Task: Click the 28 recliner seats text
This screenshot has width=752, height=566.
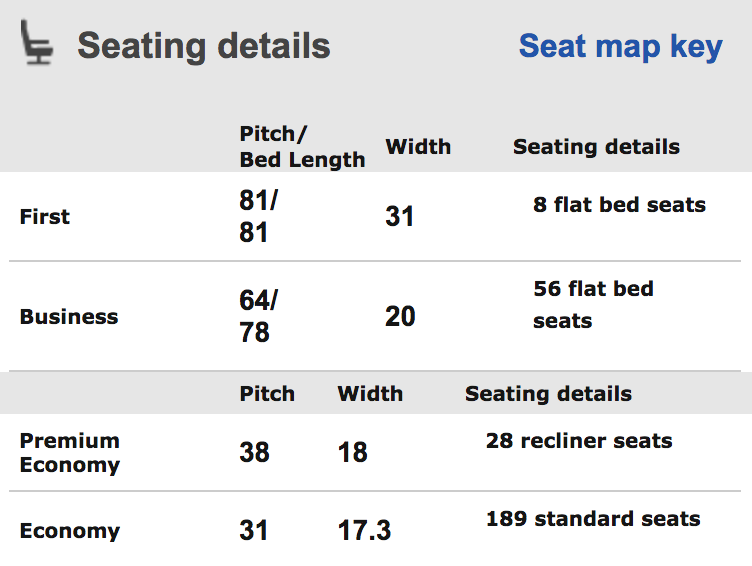Action: point(579,441)
